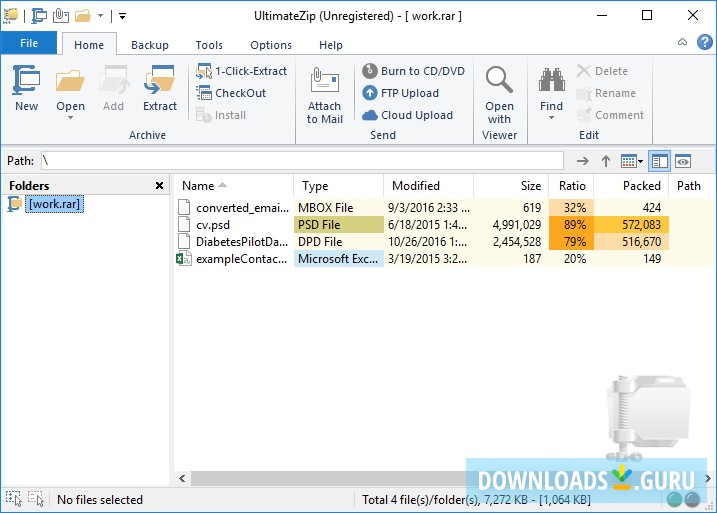Toggle the preview eye pane button
This screenshot has height=513, width=717.
point(683,161)
